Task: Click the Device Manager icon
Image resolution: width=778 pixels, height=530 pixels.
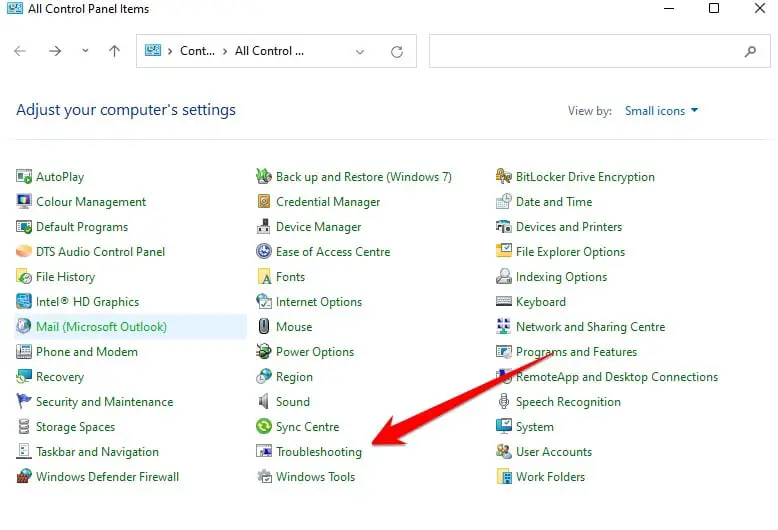Action: click(264, 226)
